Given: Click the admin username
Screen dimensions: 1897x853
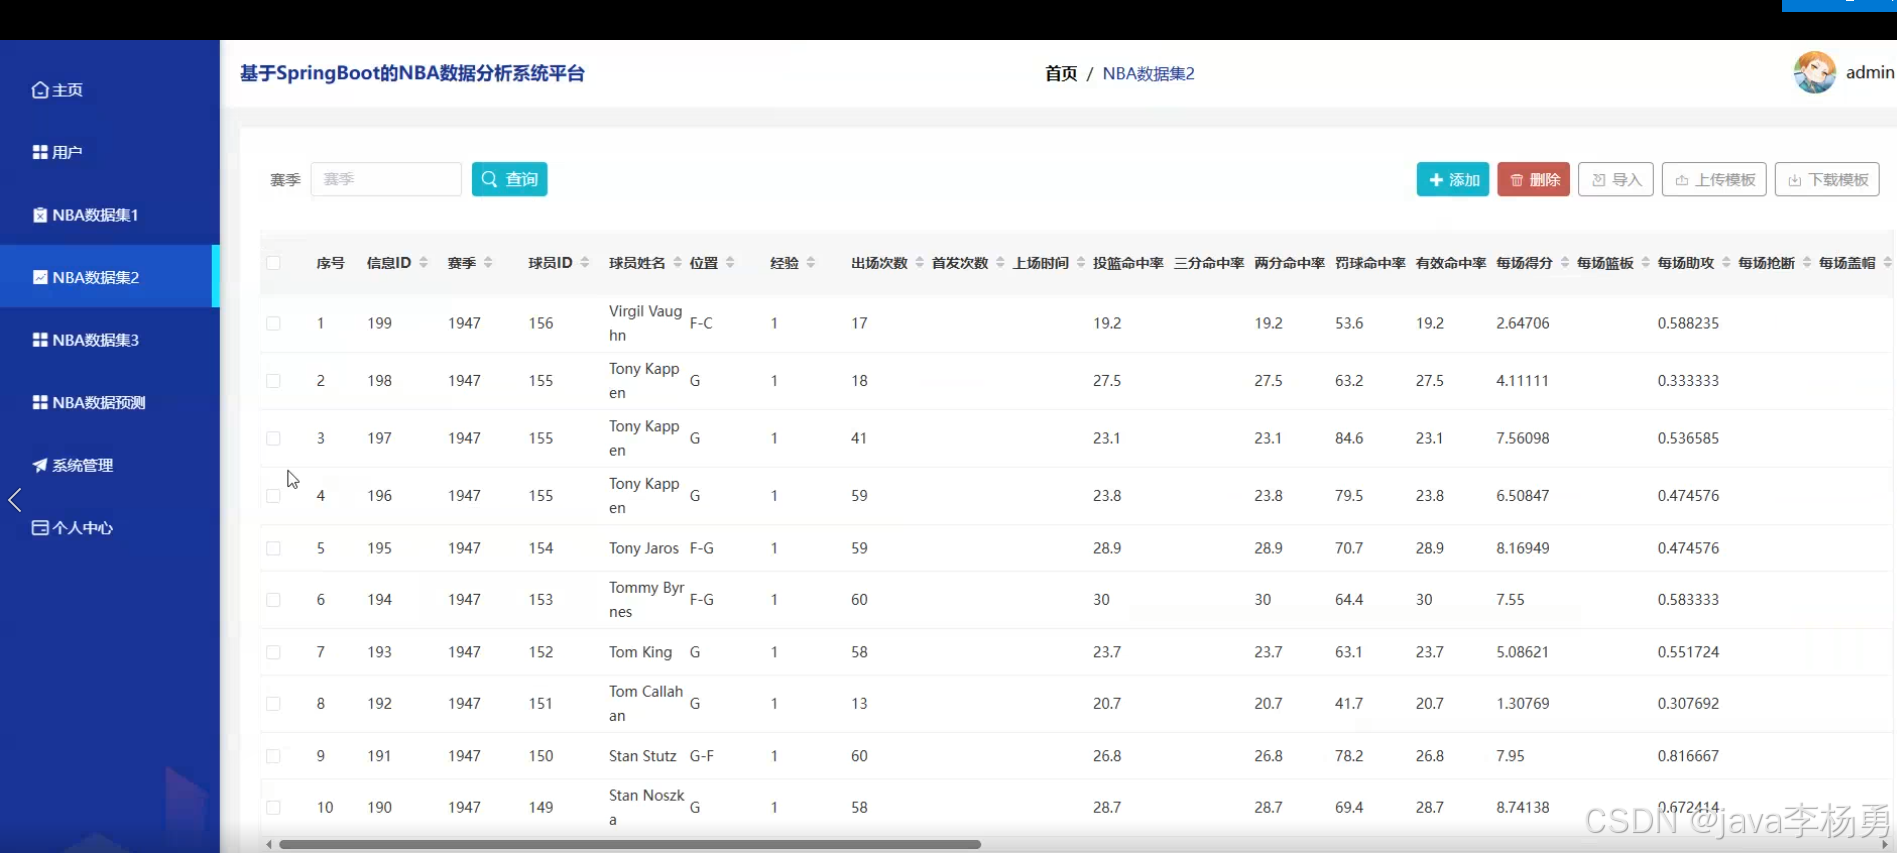Looking at the screenshot, I should tap(1870, 72).
